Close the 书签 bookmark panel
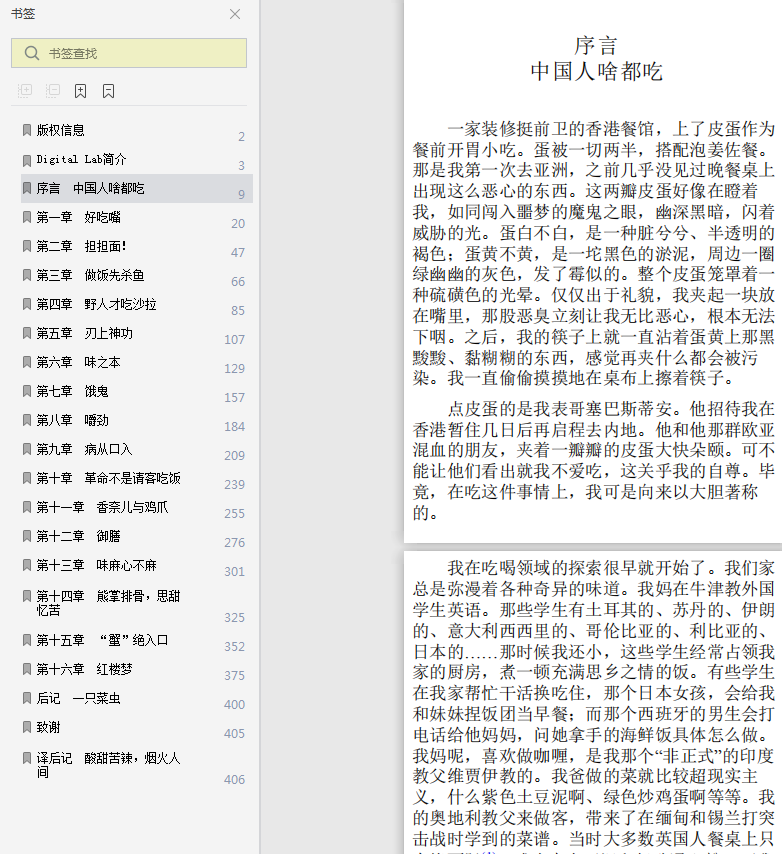This screenshot has width=782, height=854. coord(235,14)
